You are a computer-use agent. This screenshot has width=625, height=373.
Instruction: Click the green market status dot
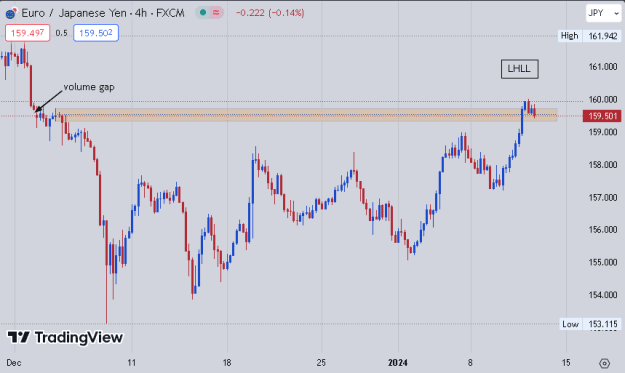click(203, 13)
